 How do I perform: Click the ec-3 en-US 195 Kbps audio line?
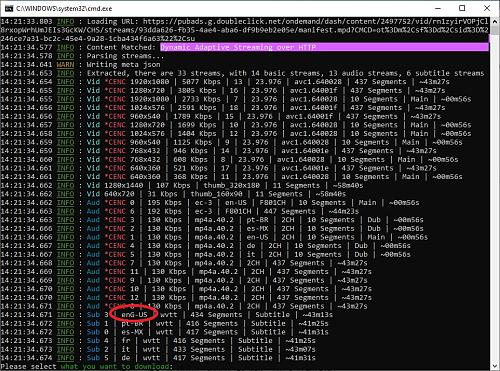pos(210,203)
